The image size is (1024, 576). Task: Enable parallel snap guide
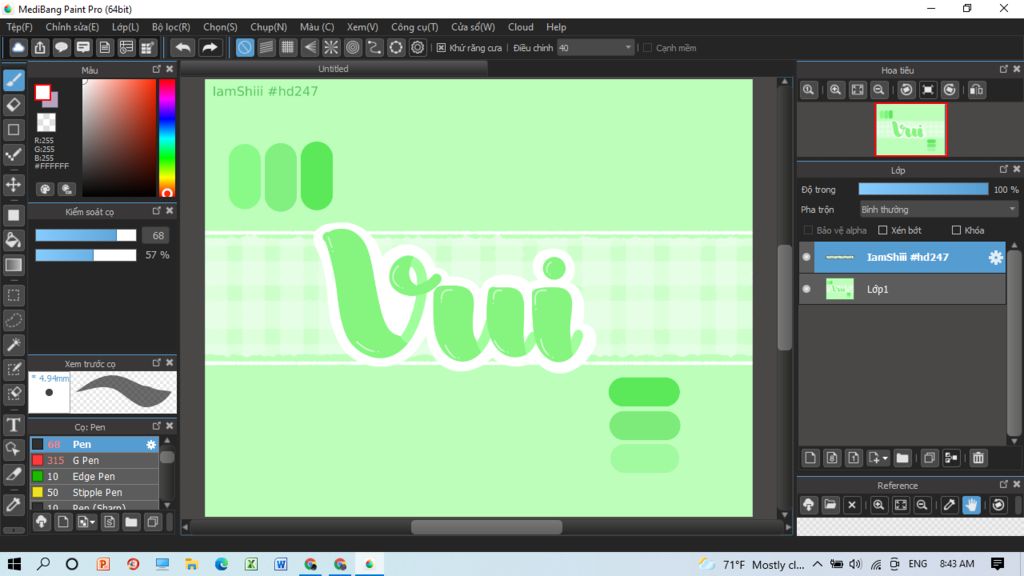(266, 48)
